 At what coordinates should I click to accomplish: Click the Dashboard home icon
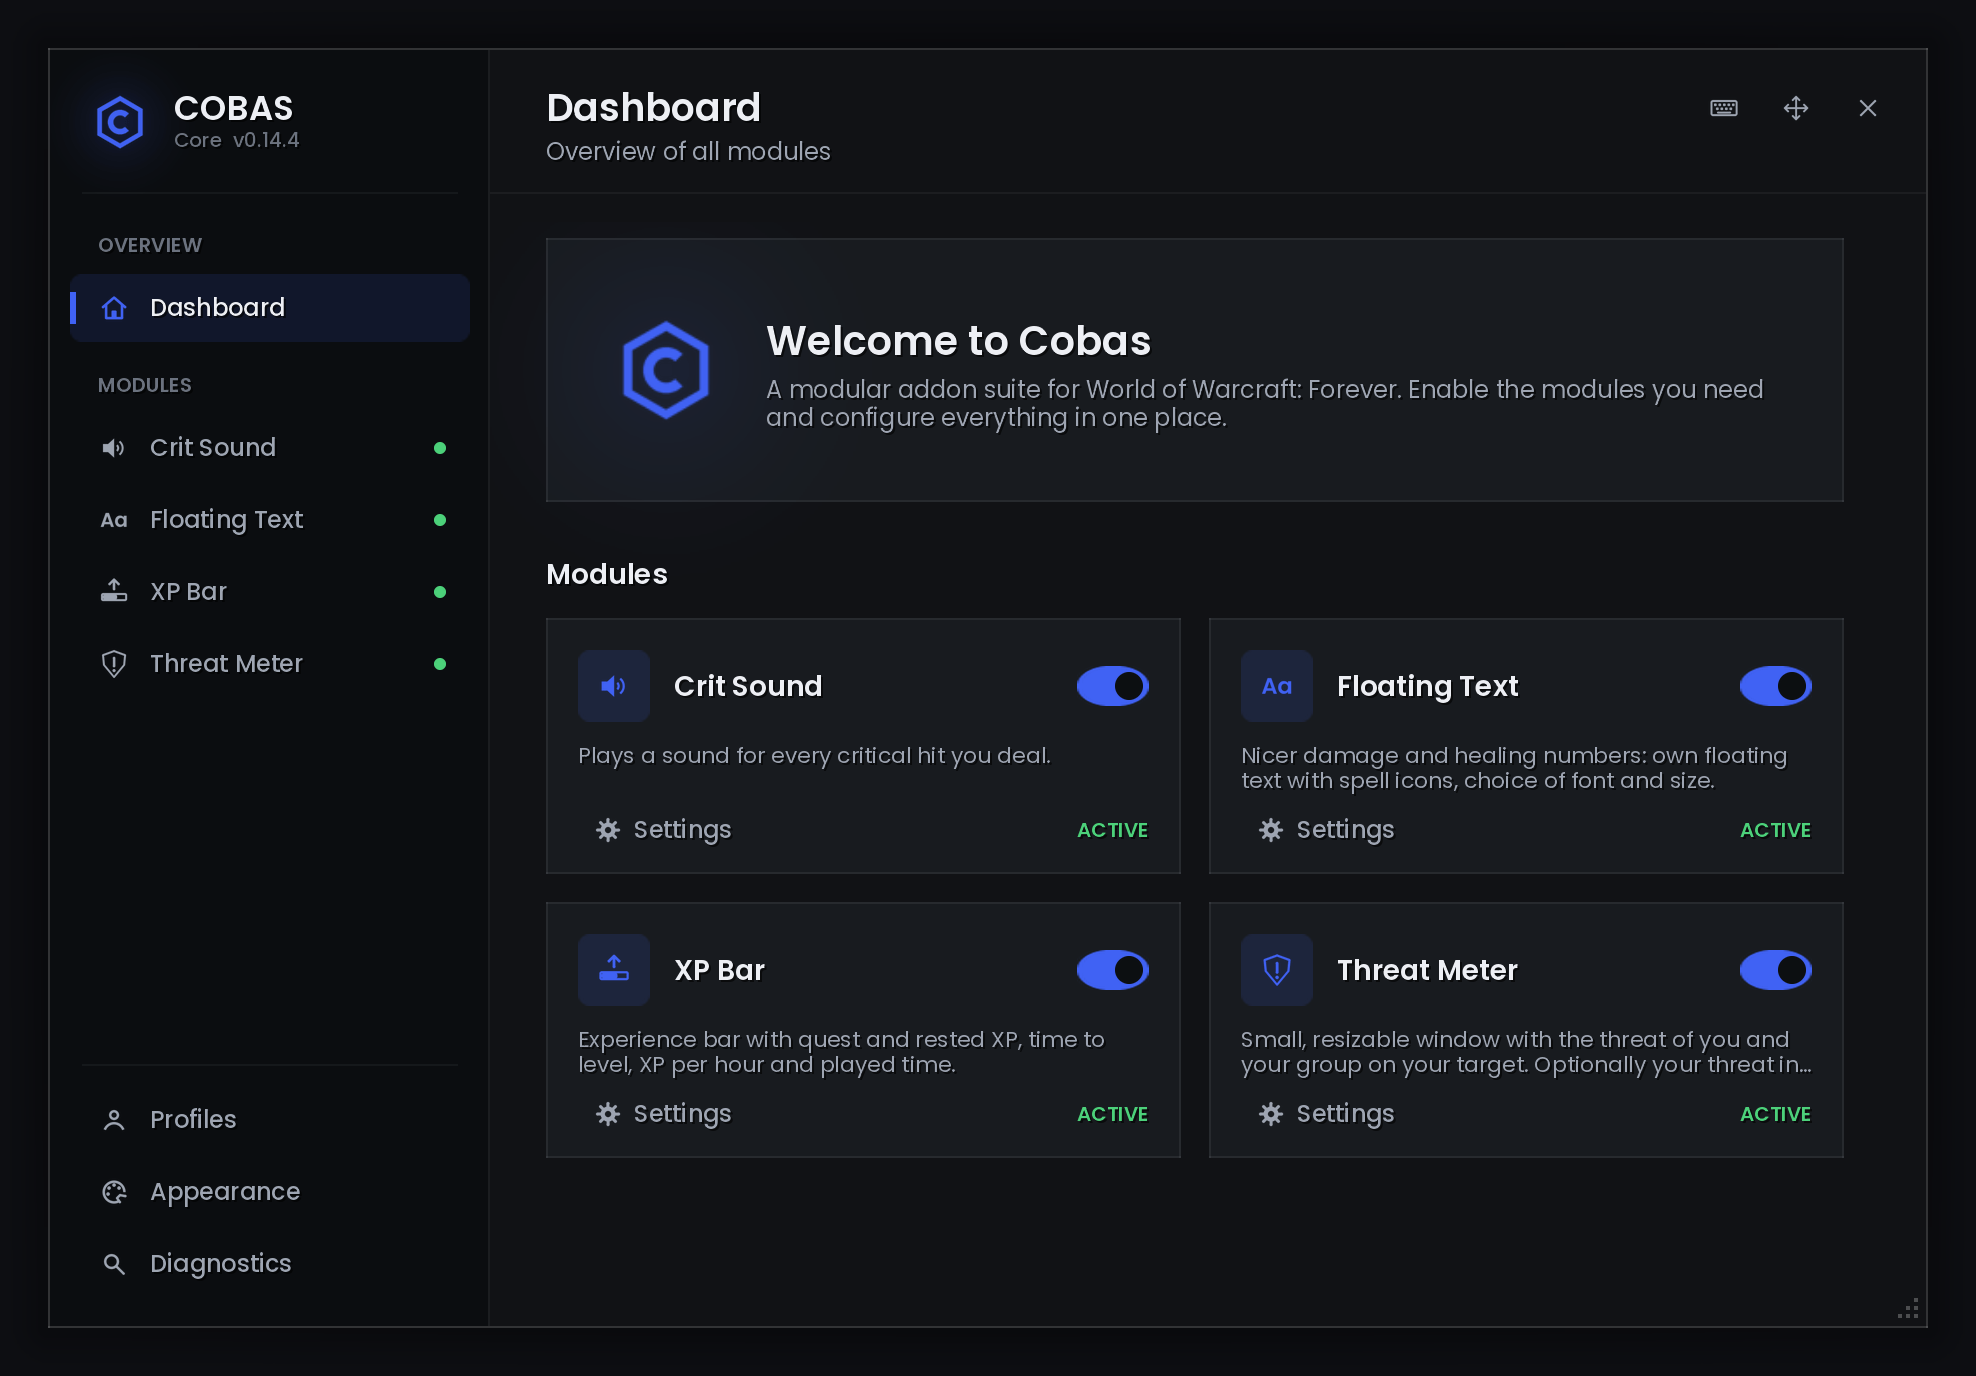114,308
